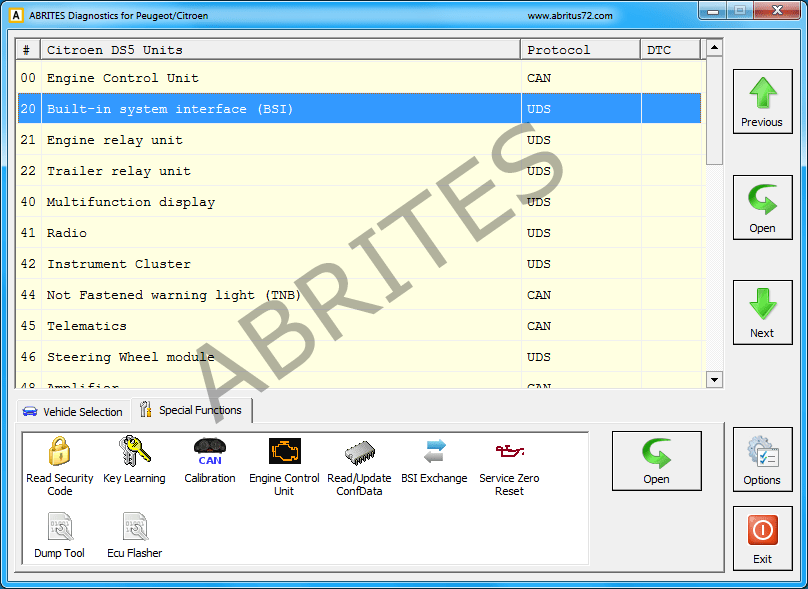Select the Radio unit row
Viewport: 808px width, 589px height.
click(x=359, y=232)
